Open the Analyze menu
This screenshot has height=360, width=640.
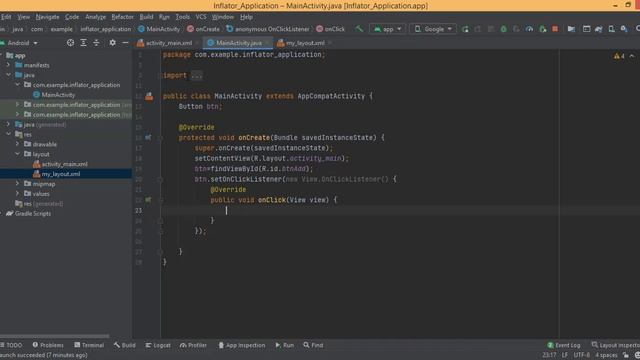[95, 17]
